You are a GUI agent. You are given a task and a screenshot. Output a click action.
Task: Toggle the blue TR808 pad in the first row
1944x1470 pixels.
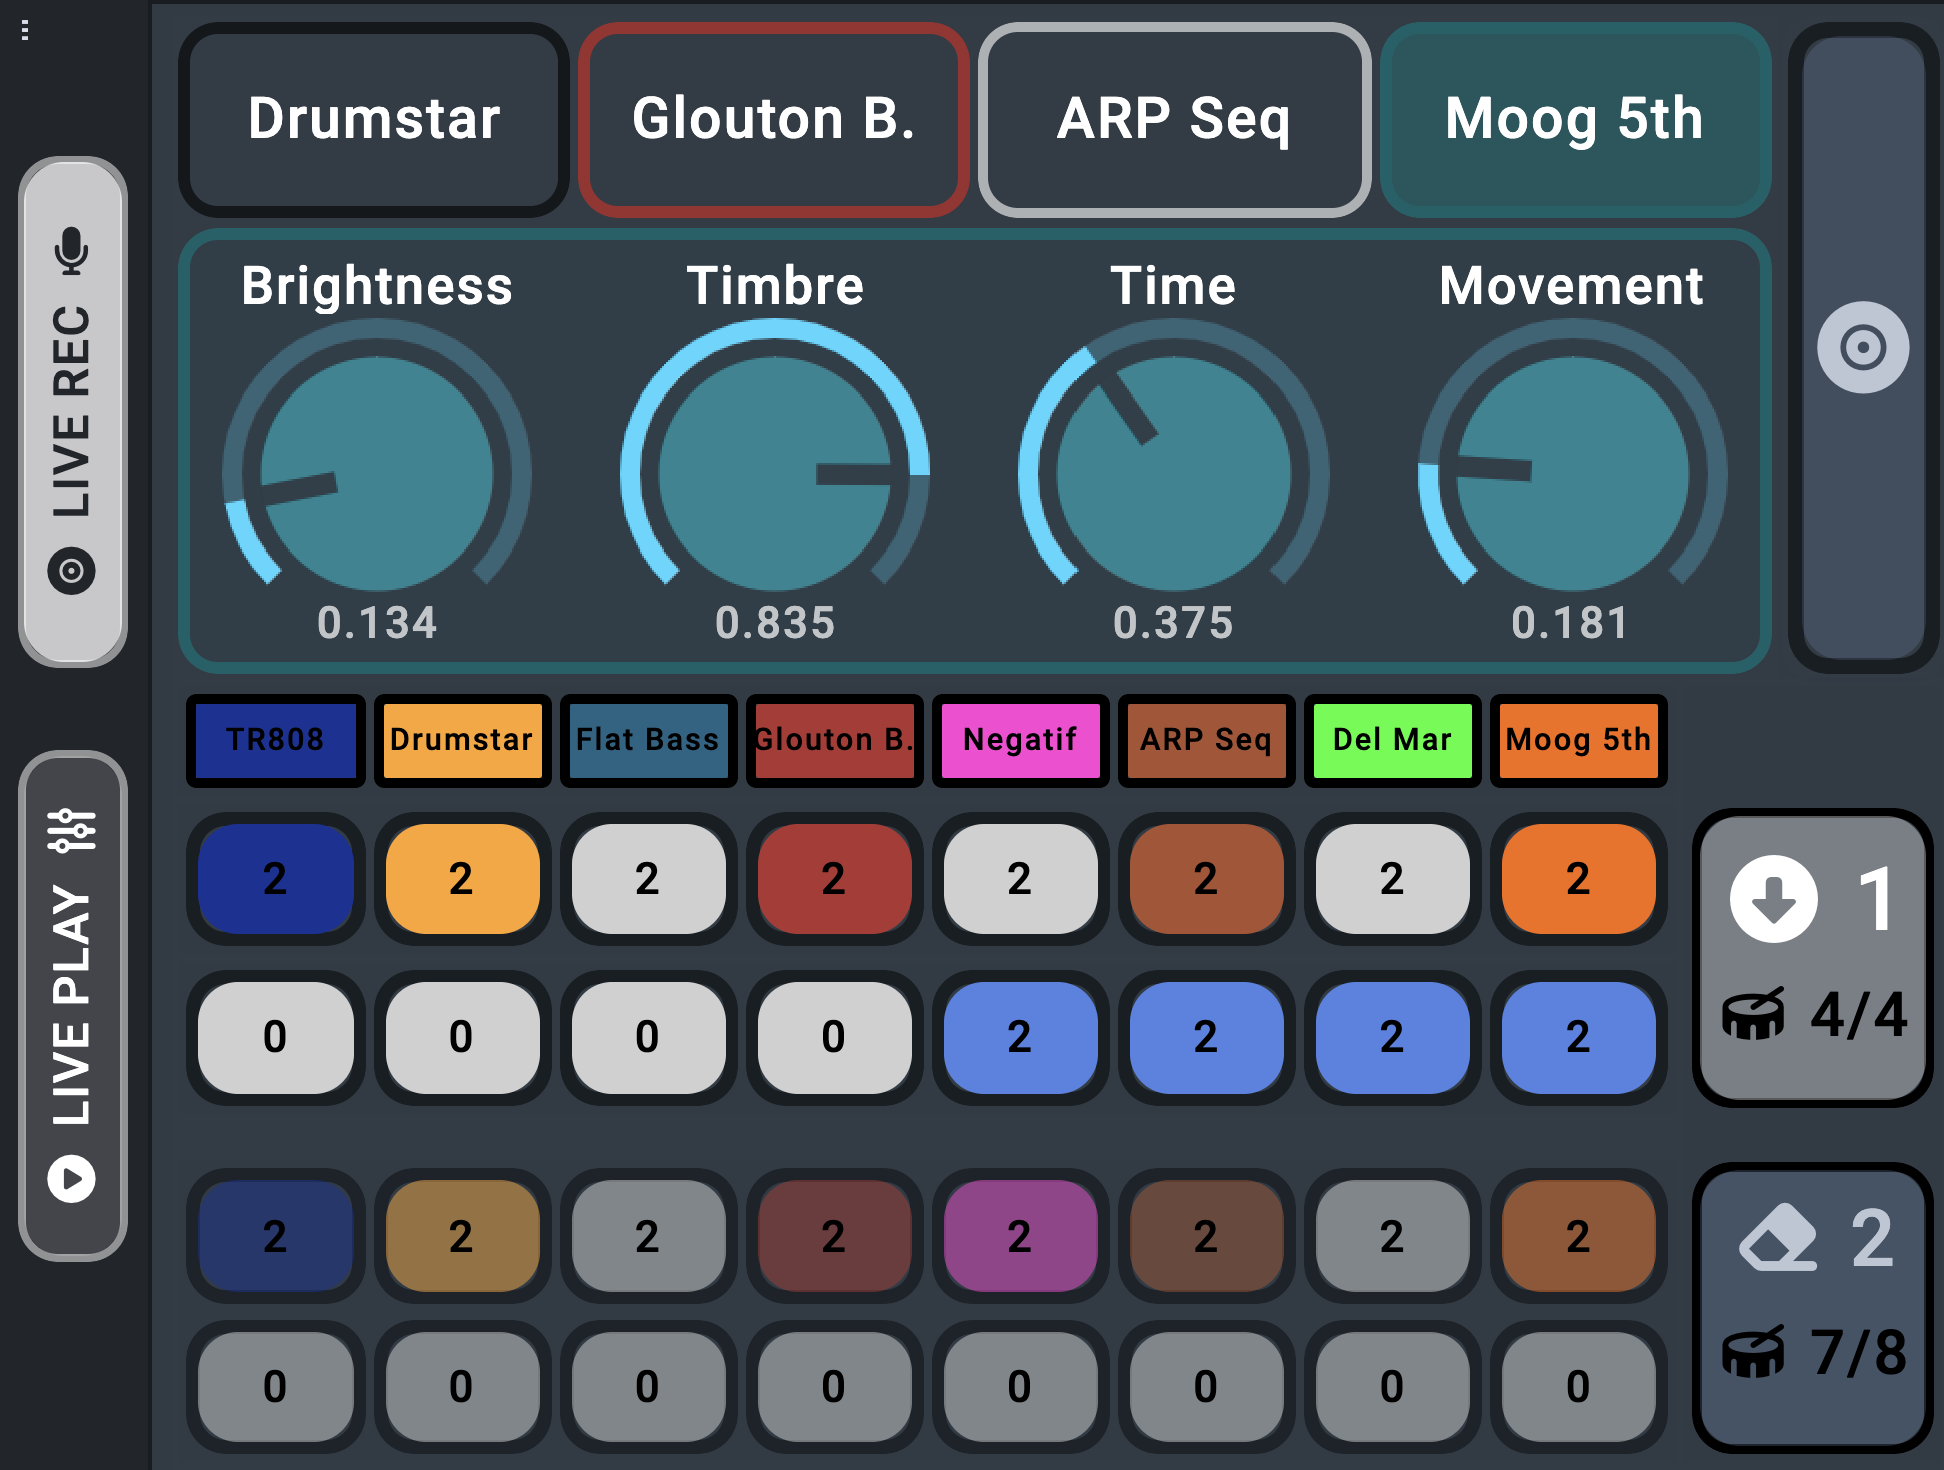[275, 879]
